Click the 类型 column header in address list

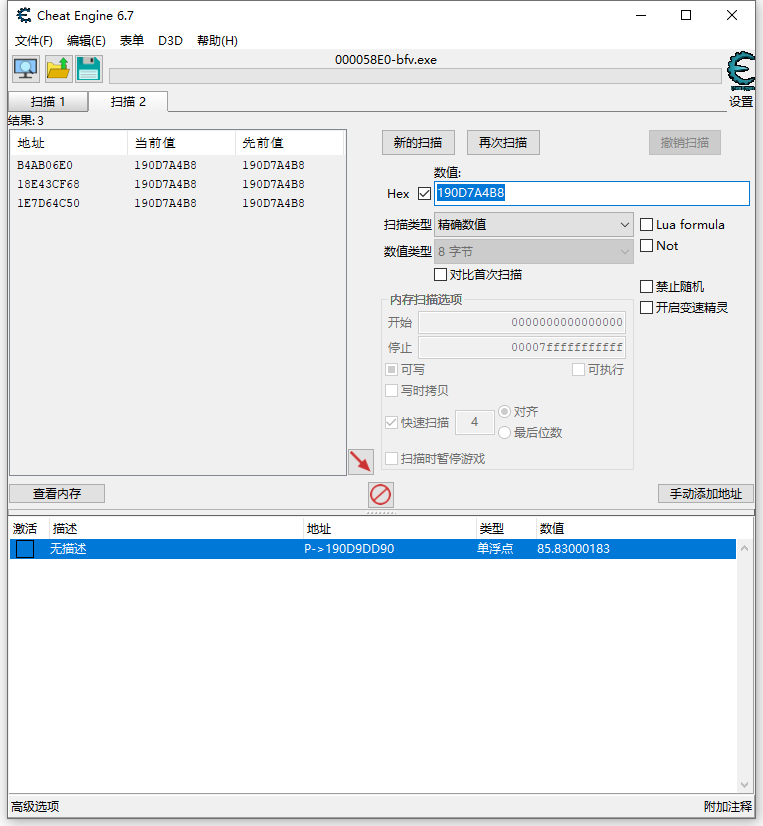(x=492, y=528)
